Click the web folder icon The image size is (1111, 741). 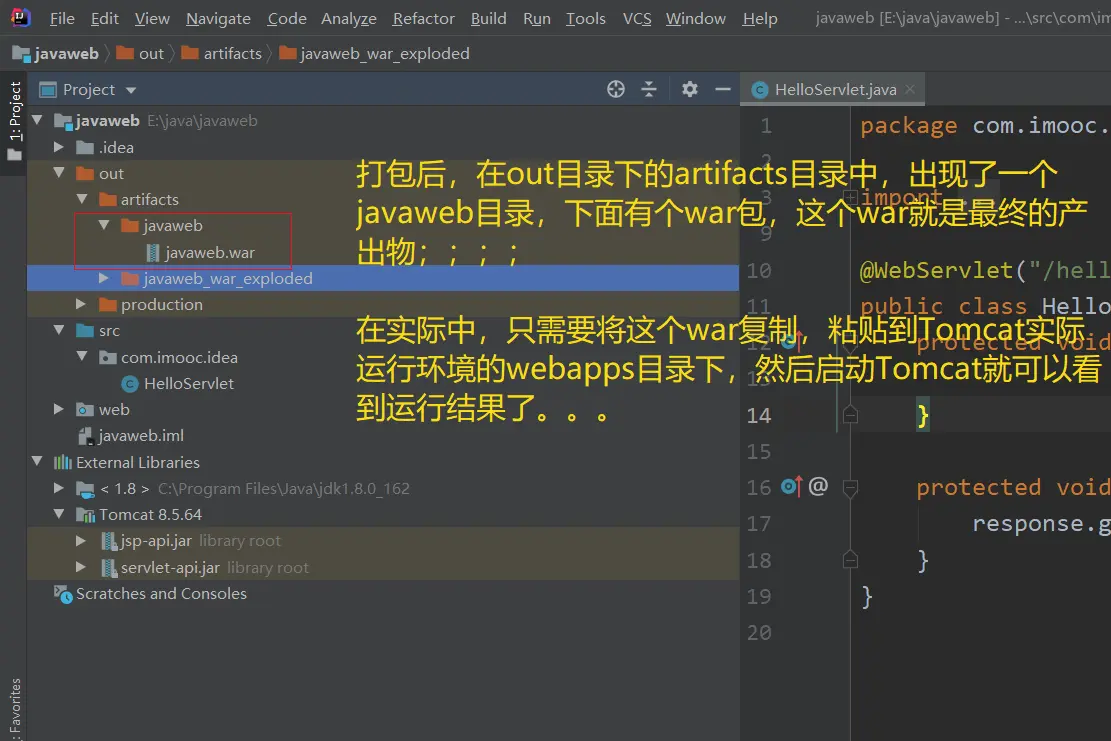85,410
